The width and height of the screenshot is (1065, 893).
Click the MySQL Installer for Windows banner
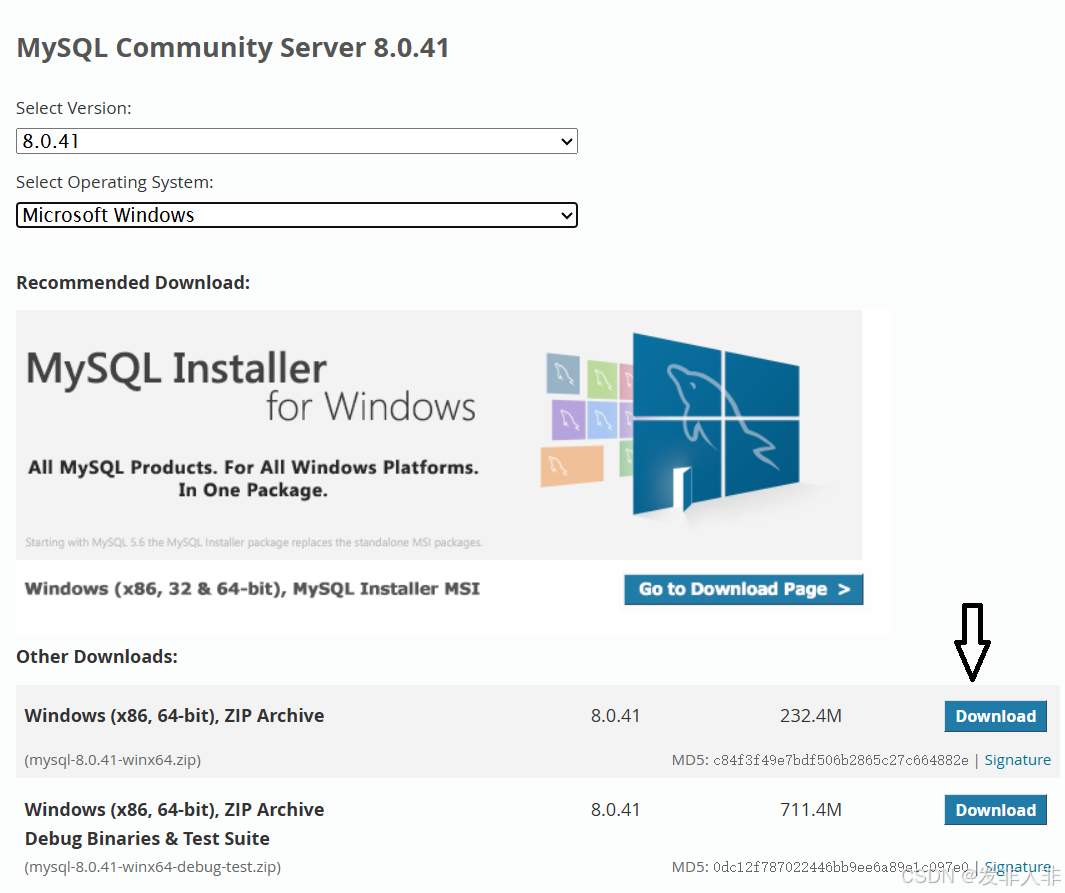click(439, 435)
